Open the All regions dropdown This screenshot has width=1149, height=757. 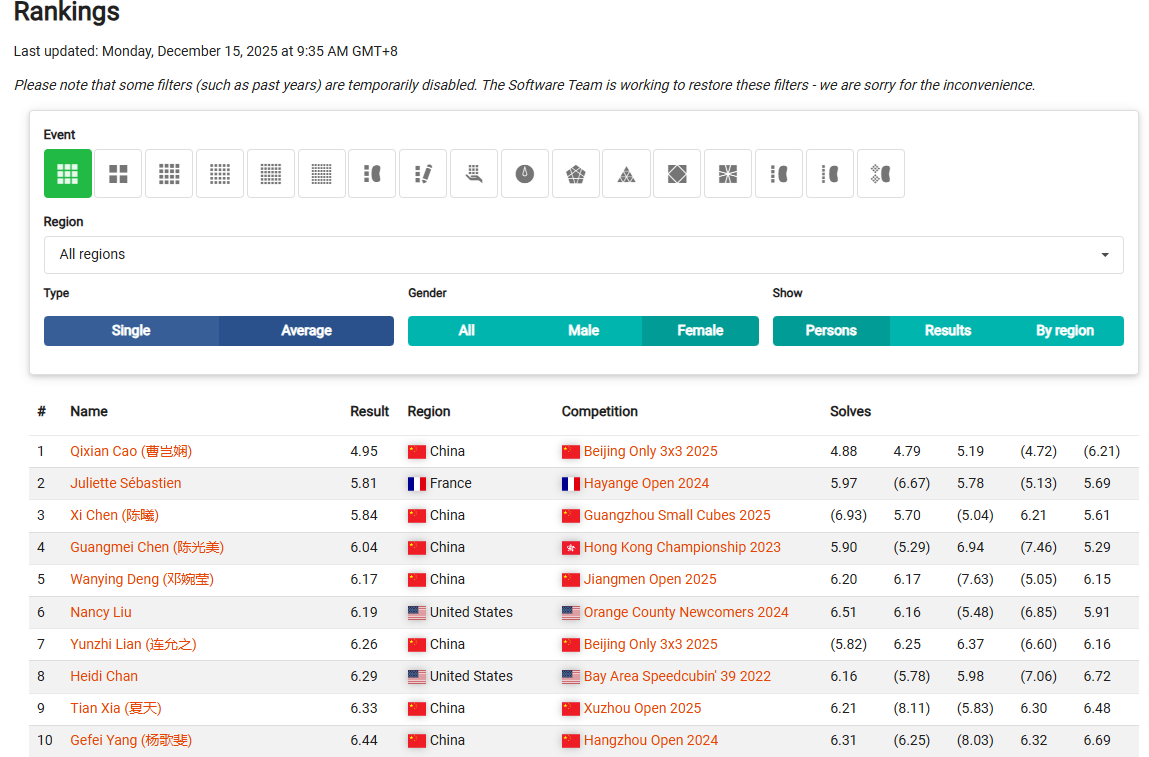click(583, 255)
